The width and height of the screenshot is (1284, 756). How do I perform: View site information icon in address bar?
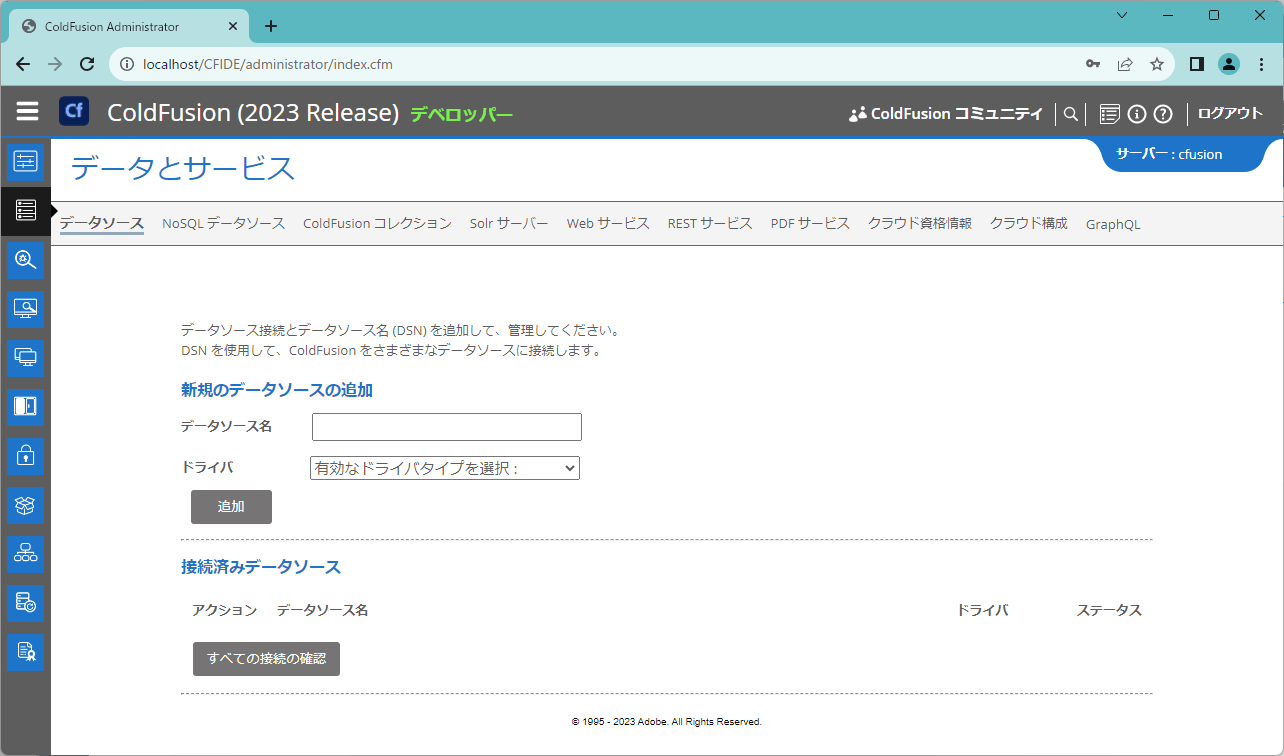point(127,64)
